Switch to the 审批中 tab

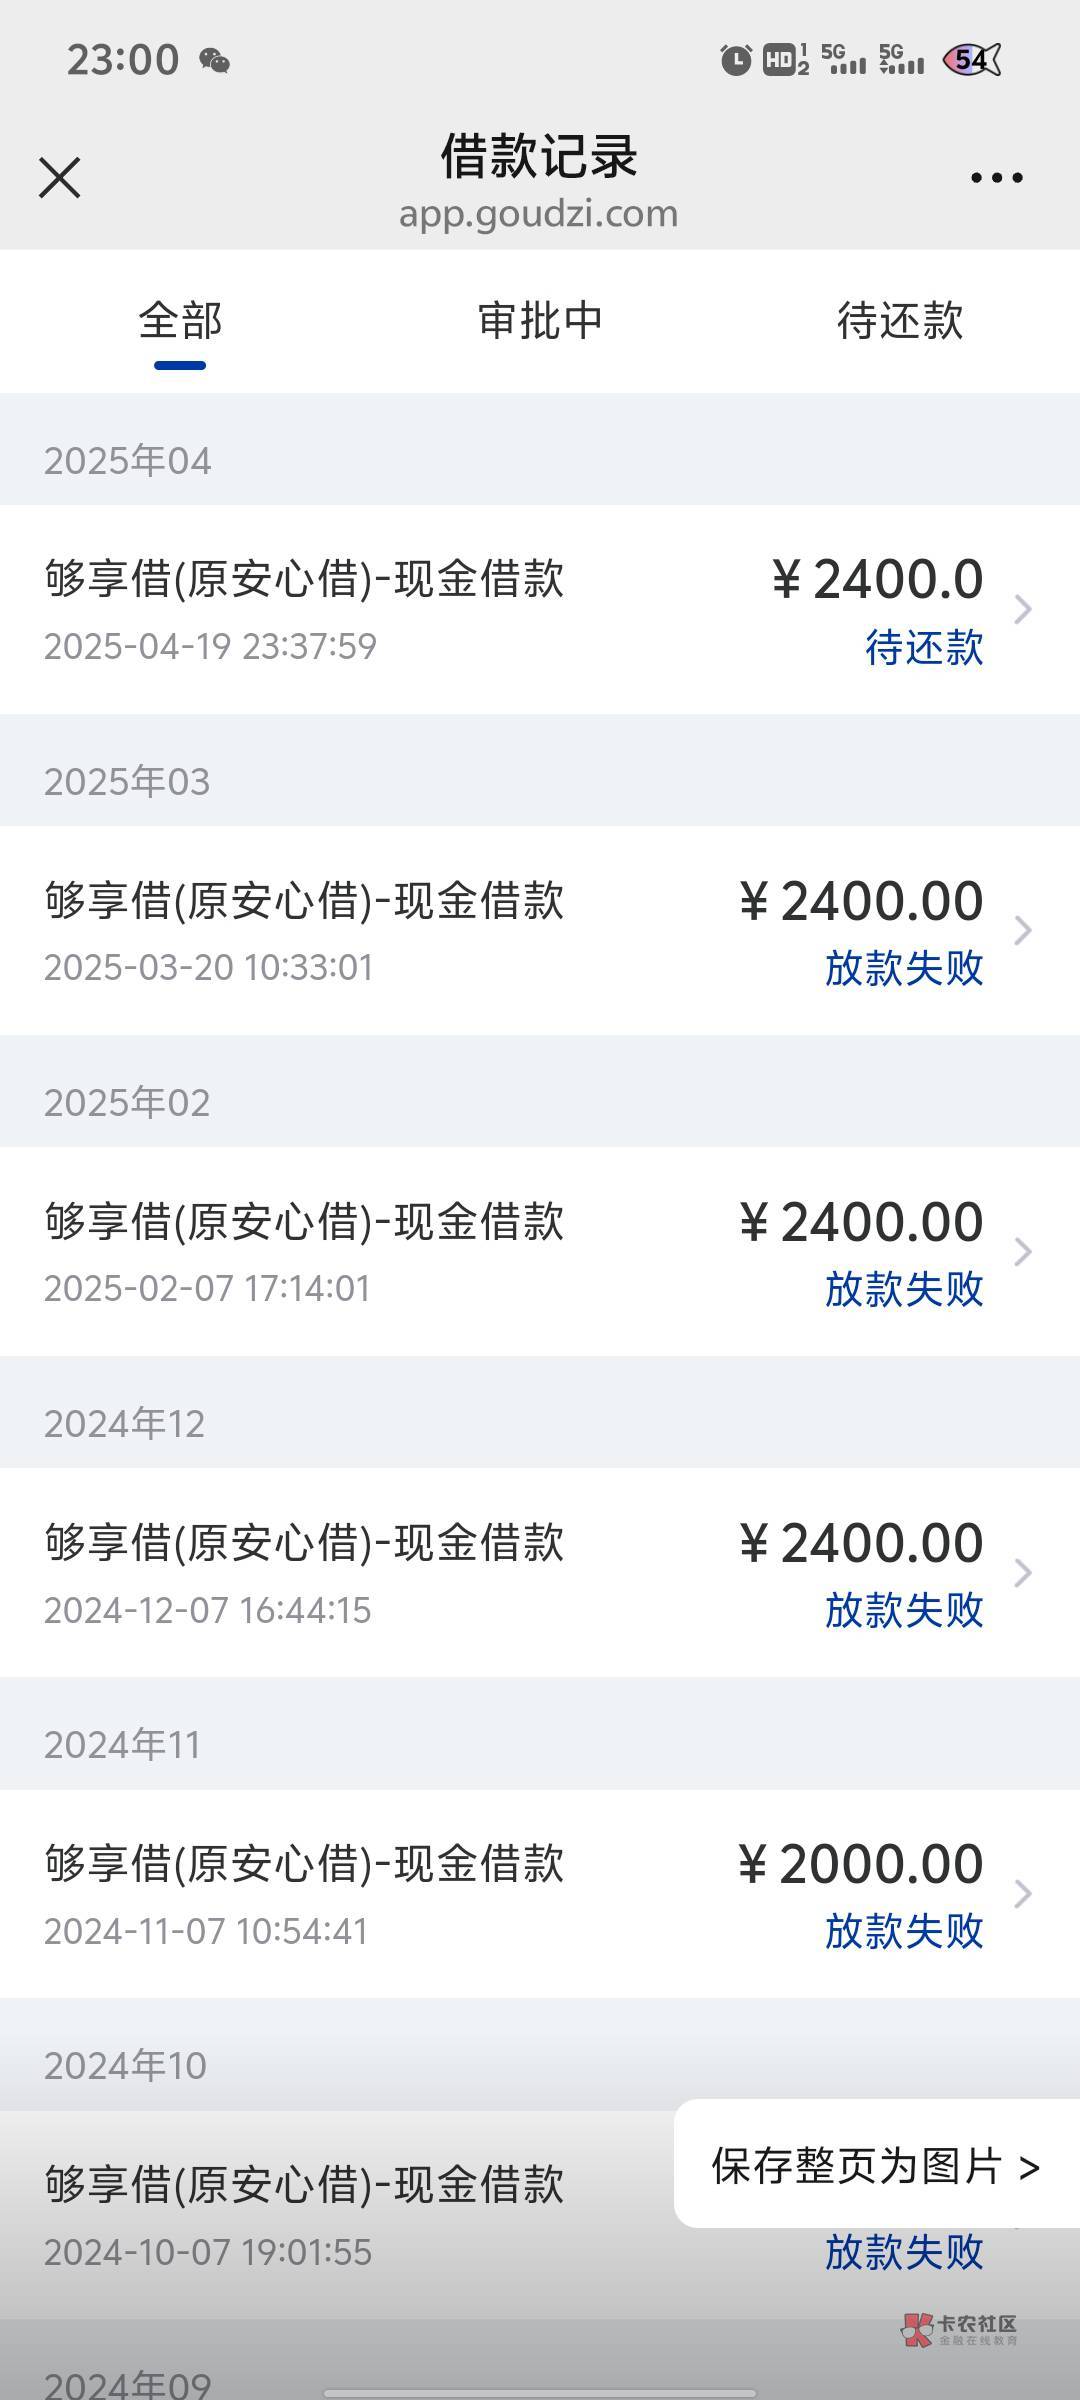(x=540, y=321)
